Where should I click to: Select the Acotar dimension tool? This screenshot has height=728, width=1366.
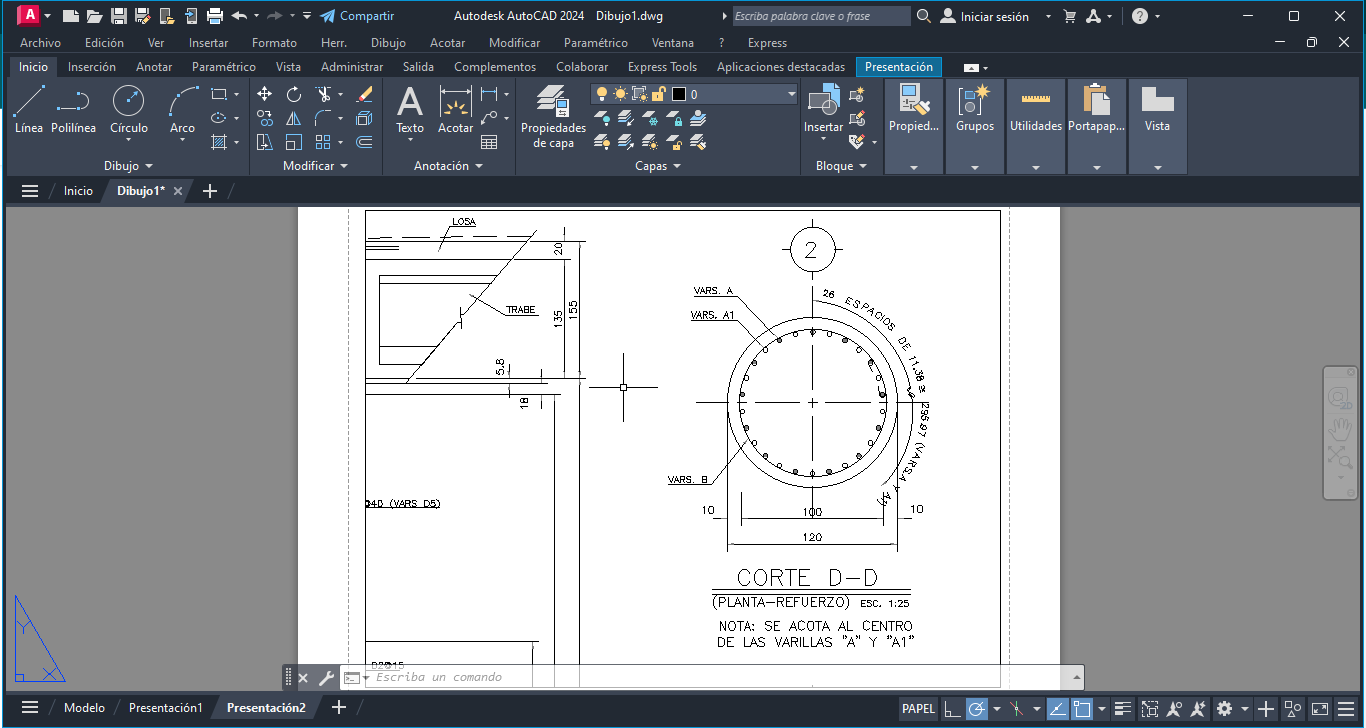(x=455, y=110)
